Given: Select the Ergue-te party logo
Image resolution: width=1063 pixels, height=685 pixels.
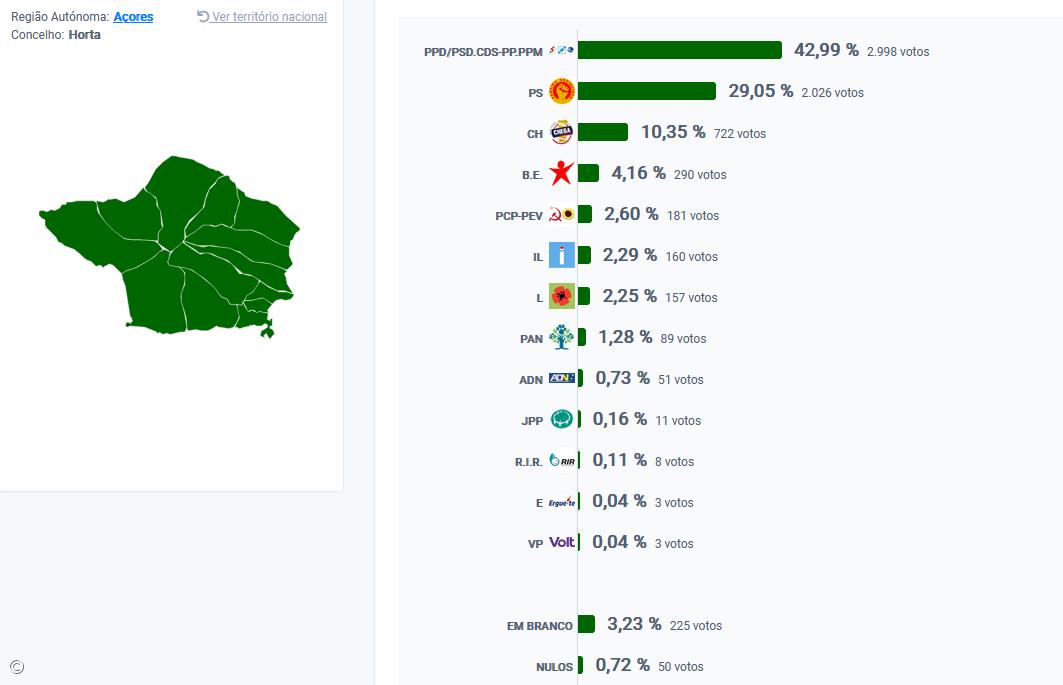Looking at the screenshot, I should pyautogui.click(x=562, y=501).
